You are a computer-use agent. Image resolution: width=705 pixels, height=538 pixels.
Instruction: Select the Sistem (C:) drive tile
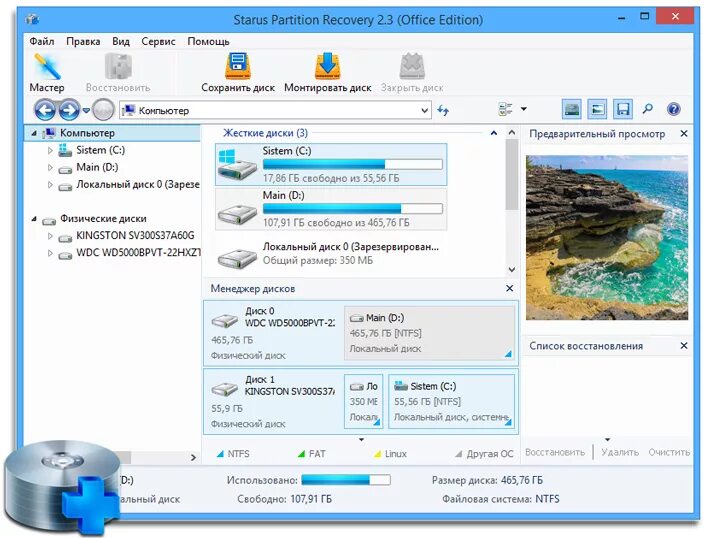click(x=331, y=165)
